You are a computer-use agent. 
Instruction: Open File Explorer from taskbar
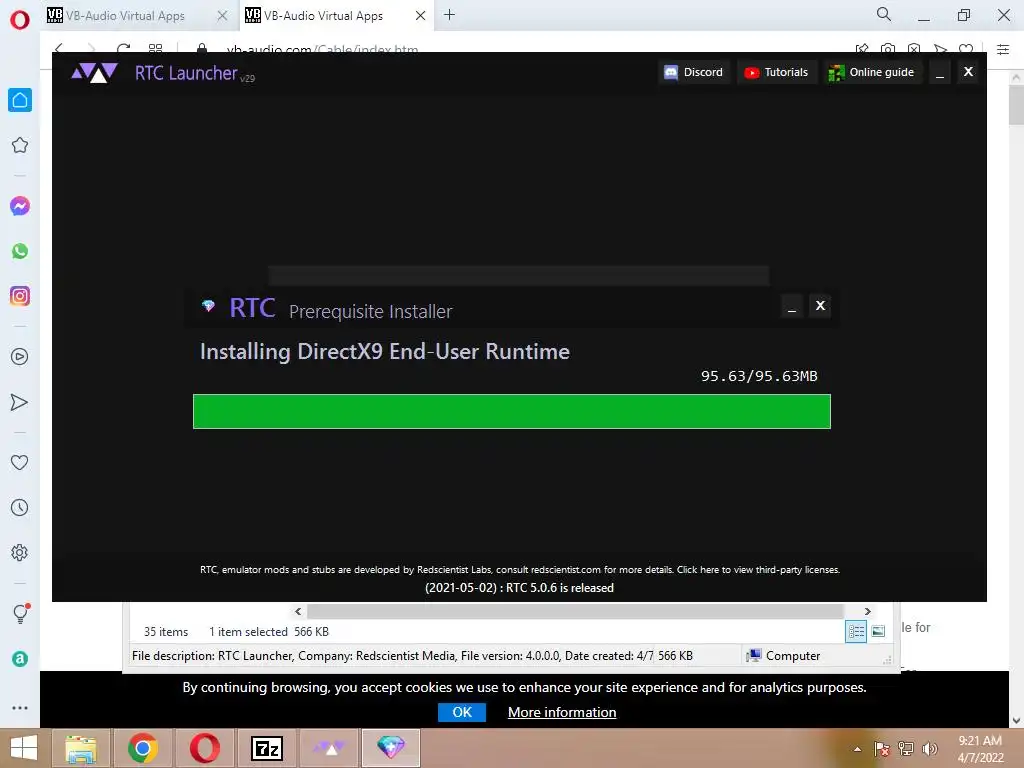pos(81,748)
